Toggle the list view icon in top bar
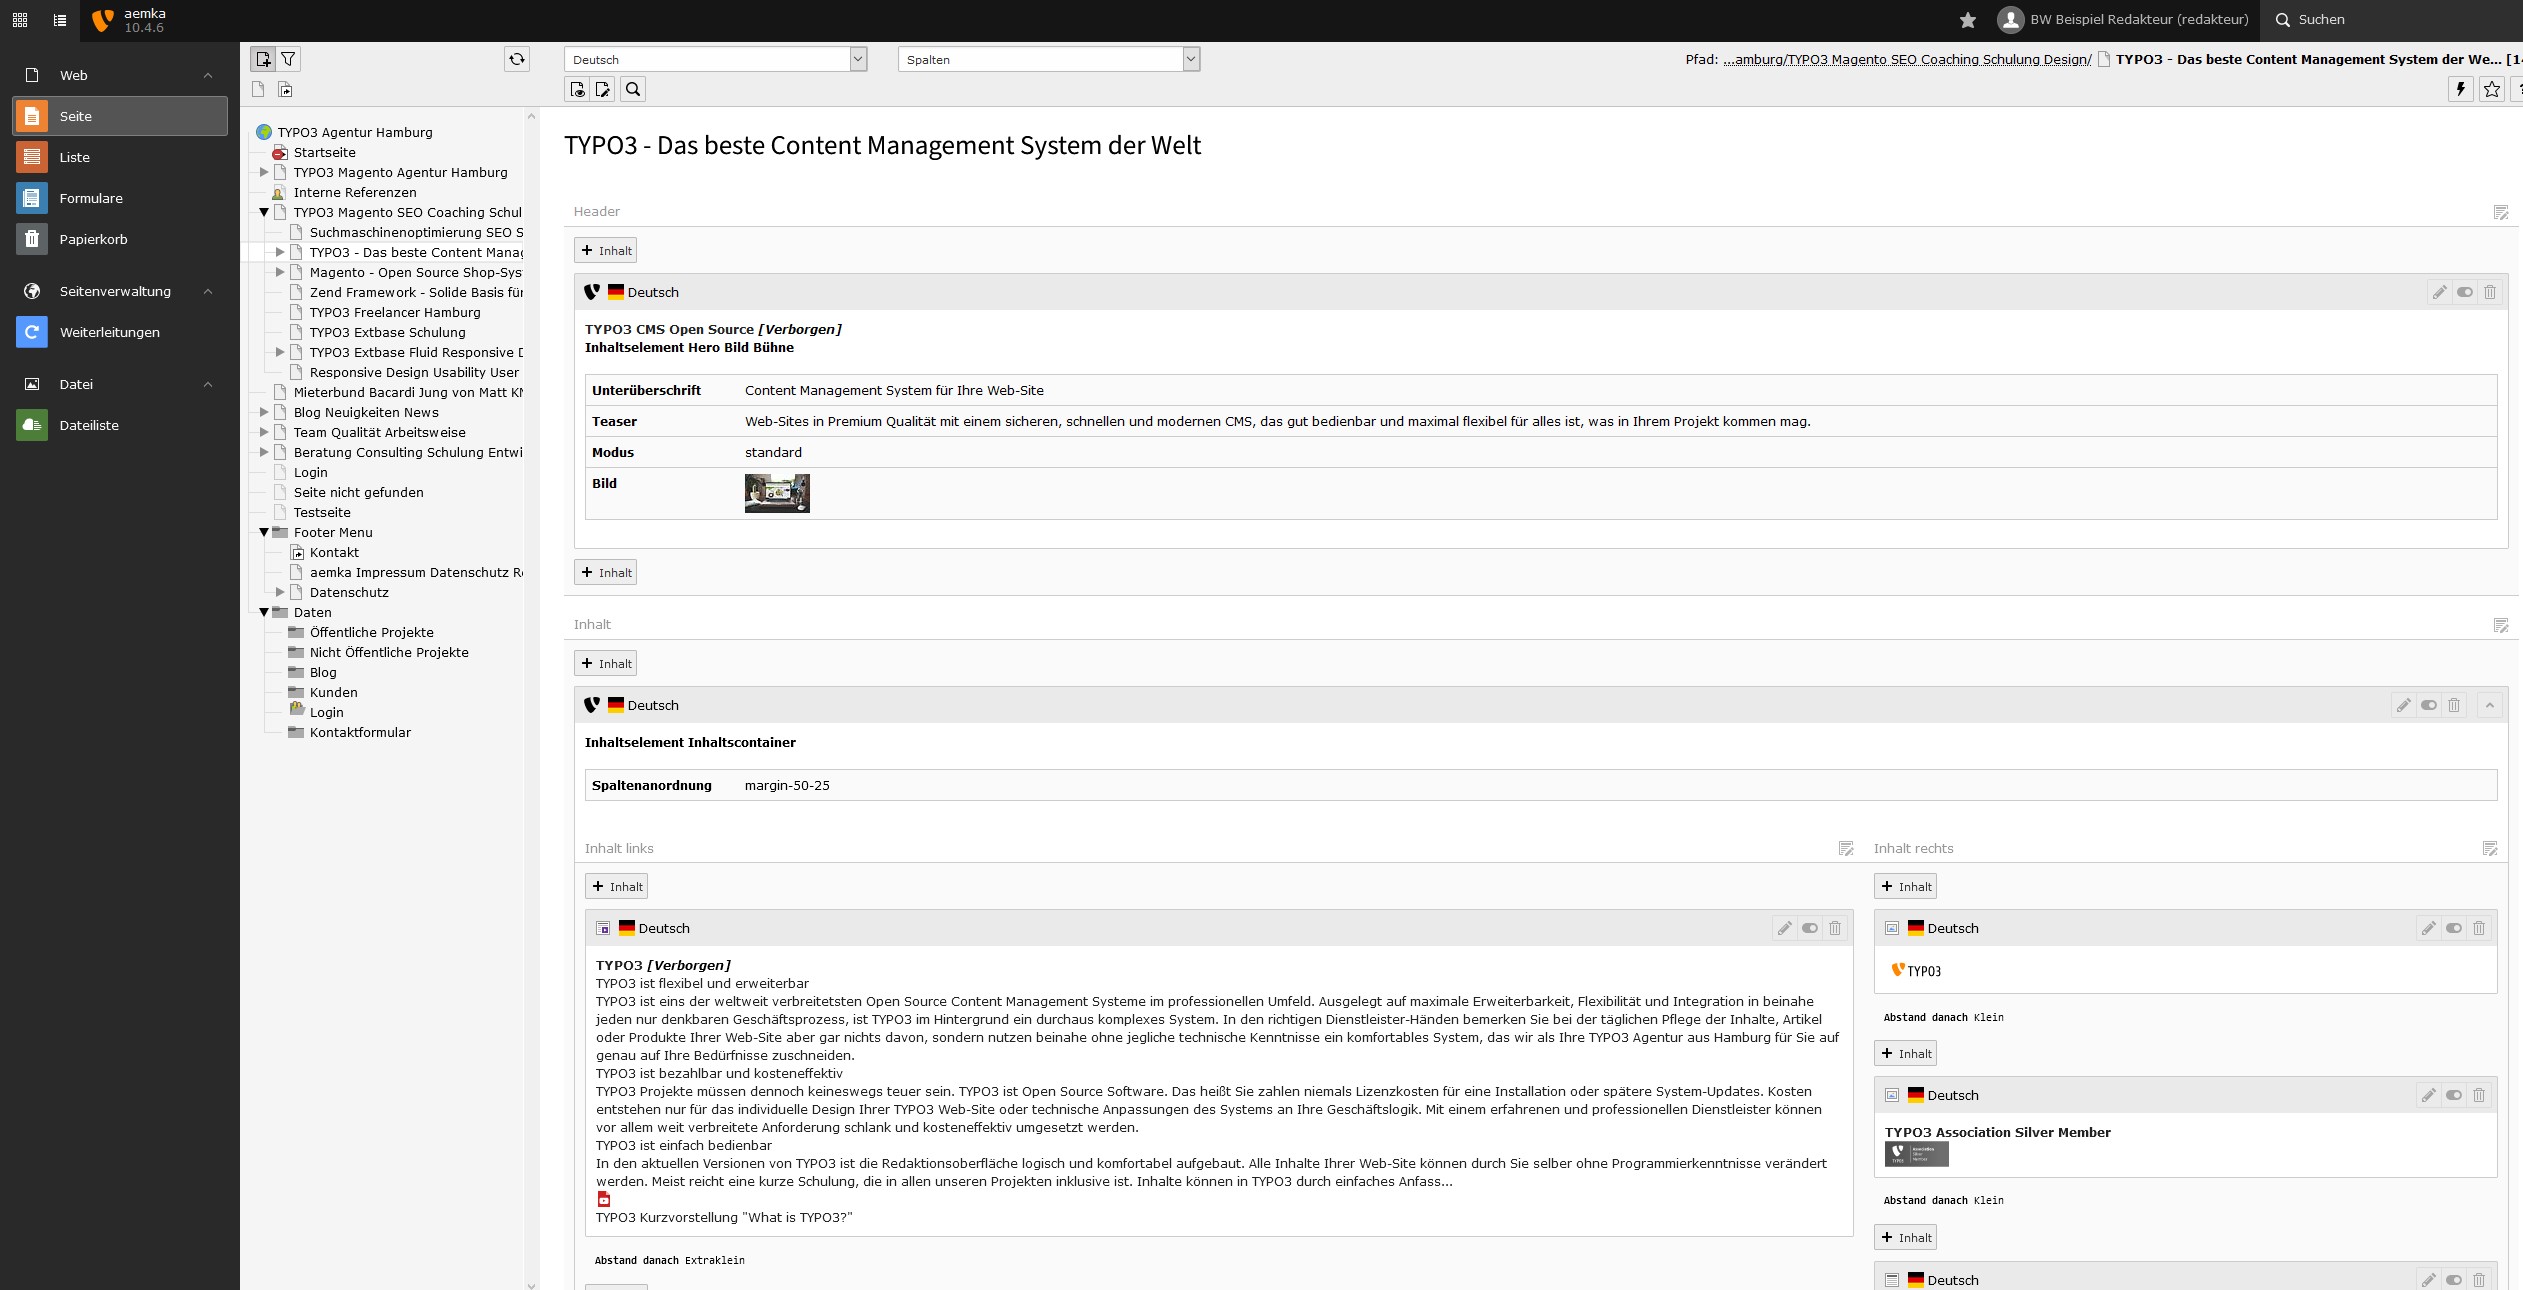This screenshot has width=2523, height=1290. [60, 20]
